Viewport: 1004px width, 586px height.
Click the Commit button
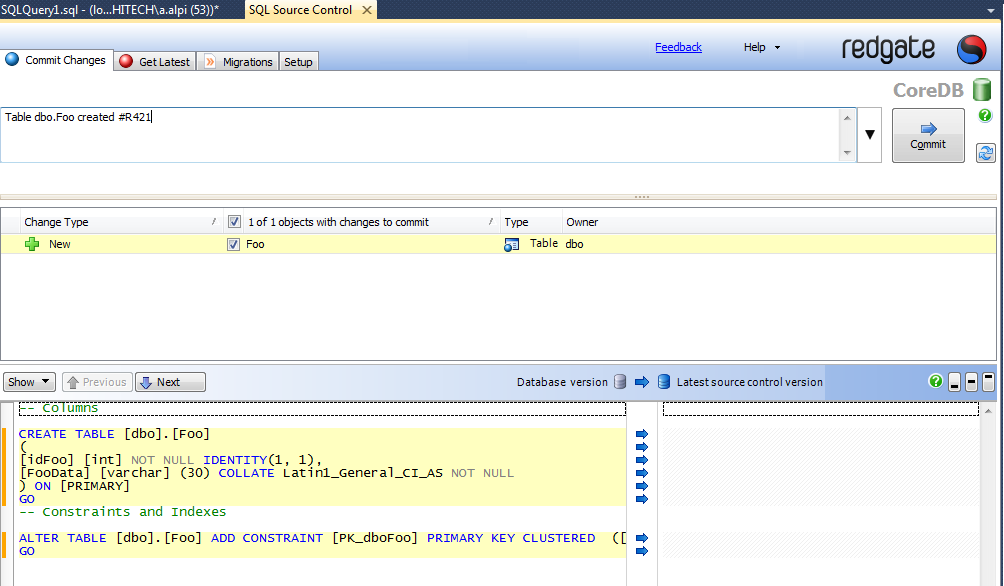927,135
